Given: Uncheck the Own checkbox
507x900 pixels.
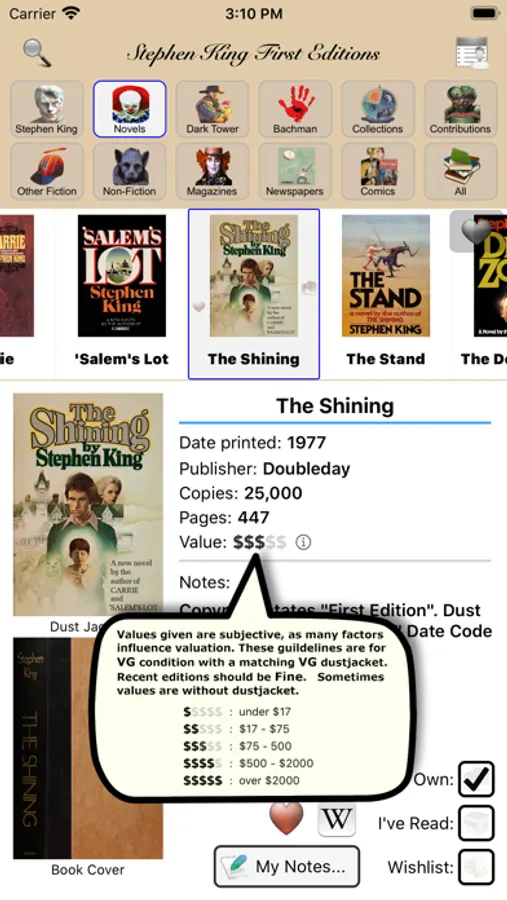Looking at the screenshot, I should click(x=476, y=779).
